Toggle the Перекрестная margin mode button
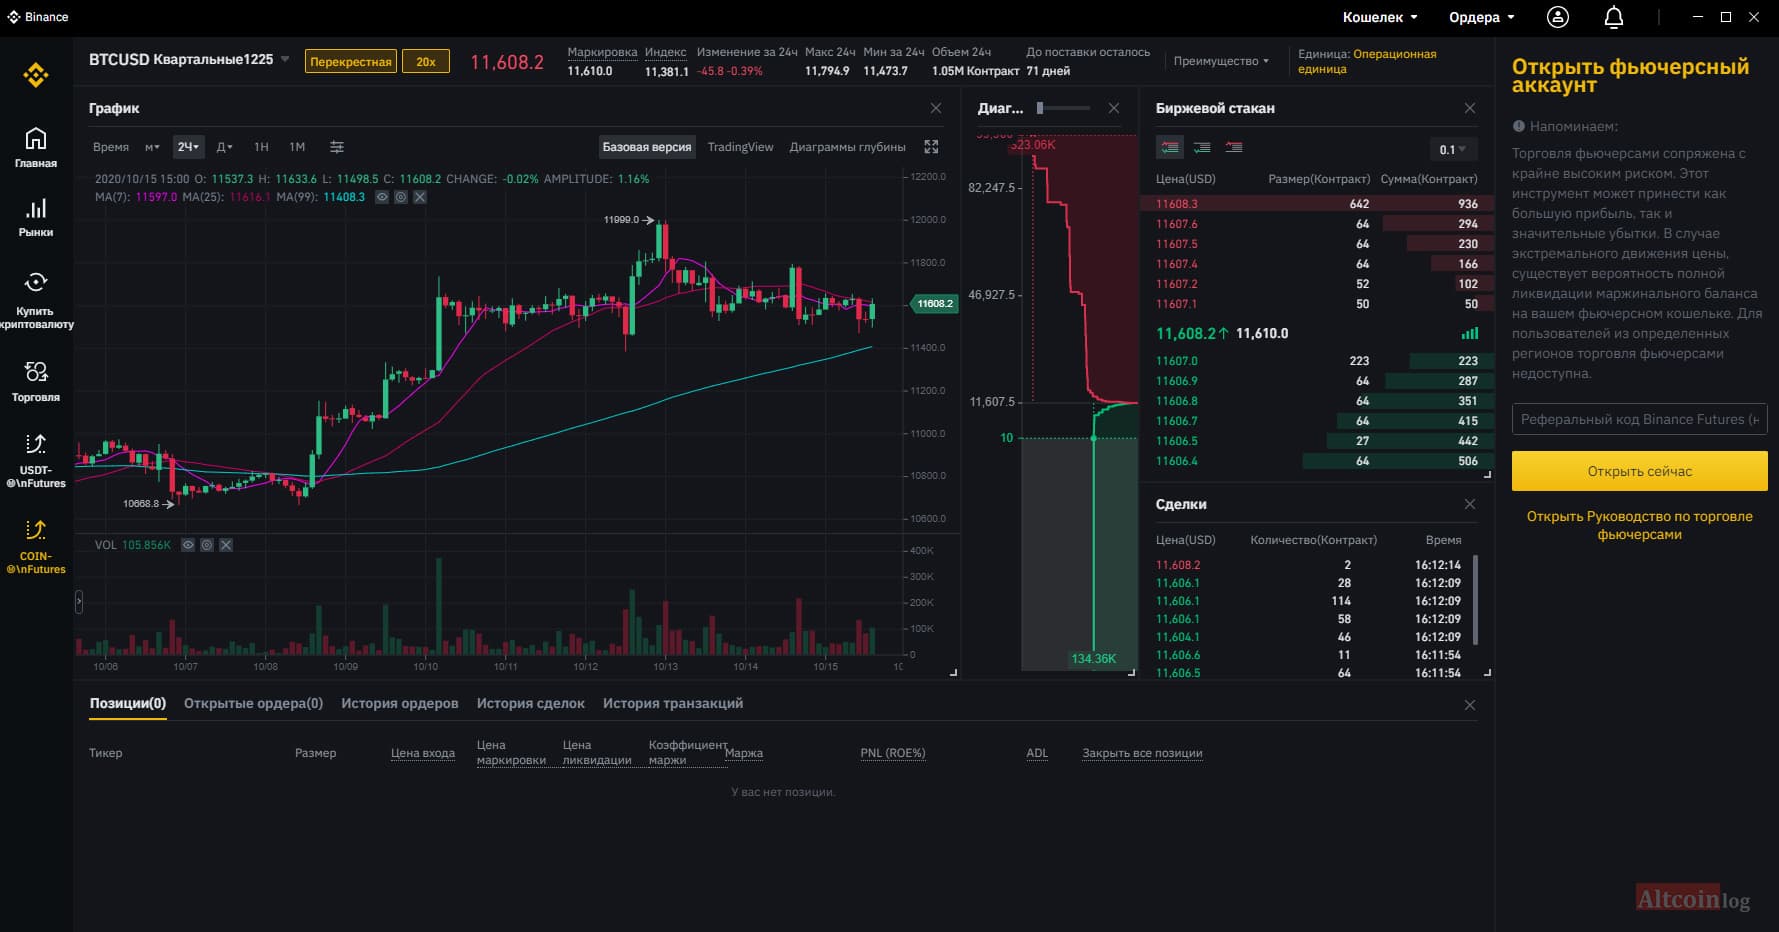 pyautogui.click(x=351, y=62)
